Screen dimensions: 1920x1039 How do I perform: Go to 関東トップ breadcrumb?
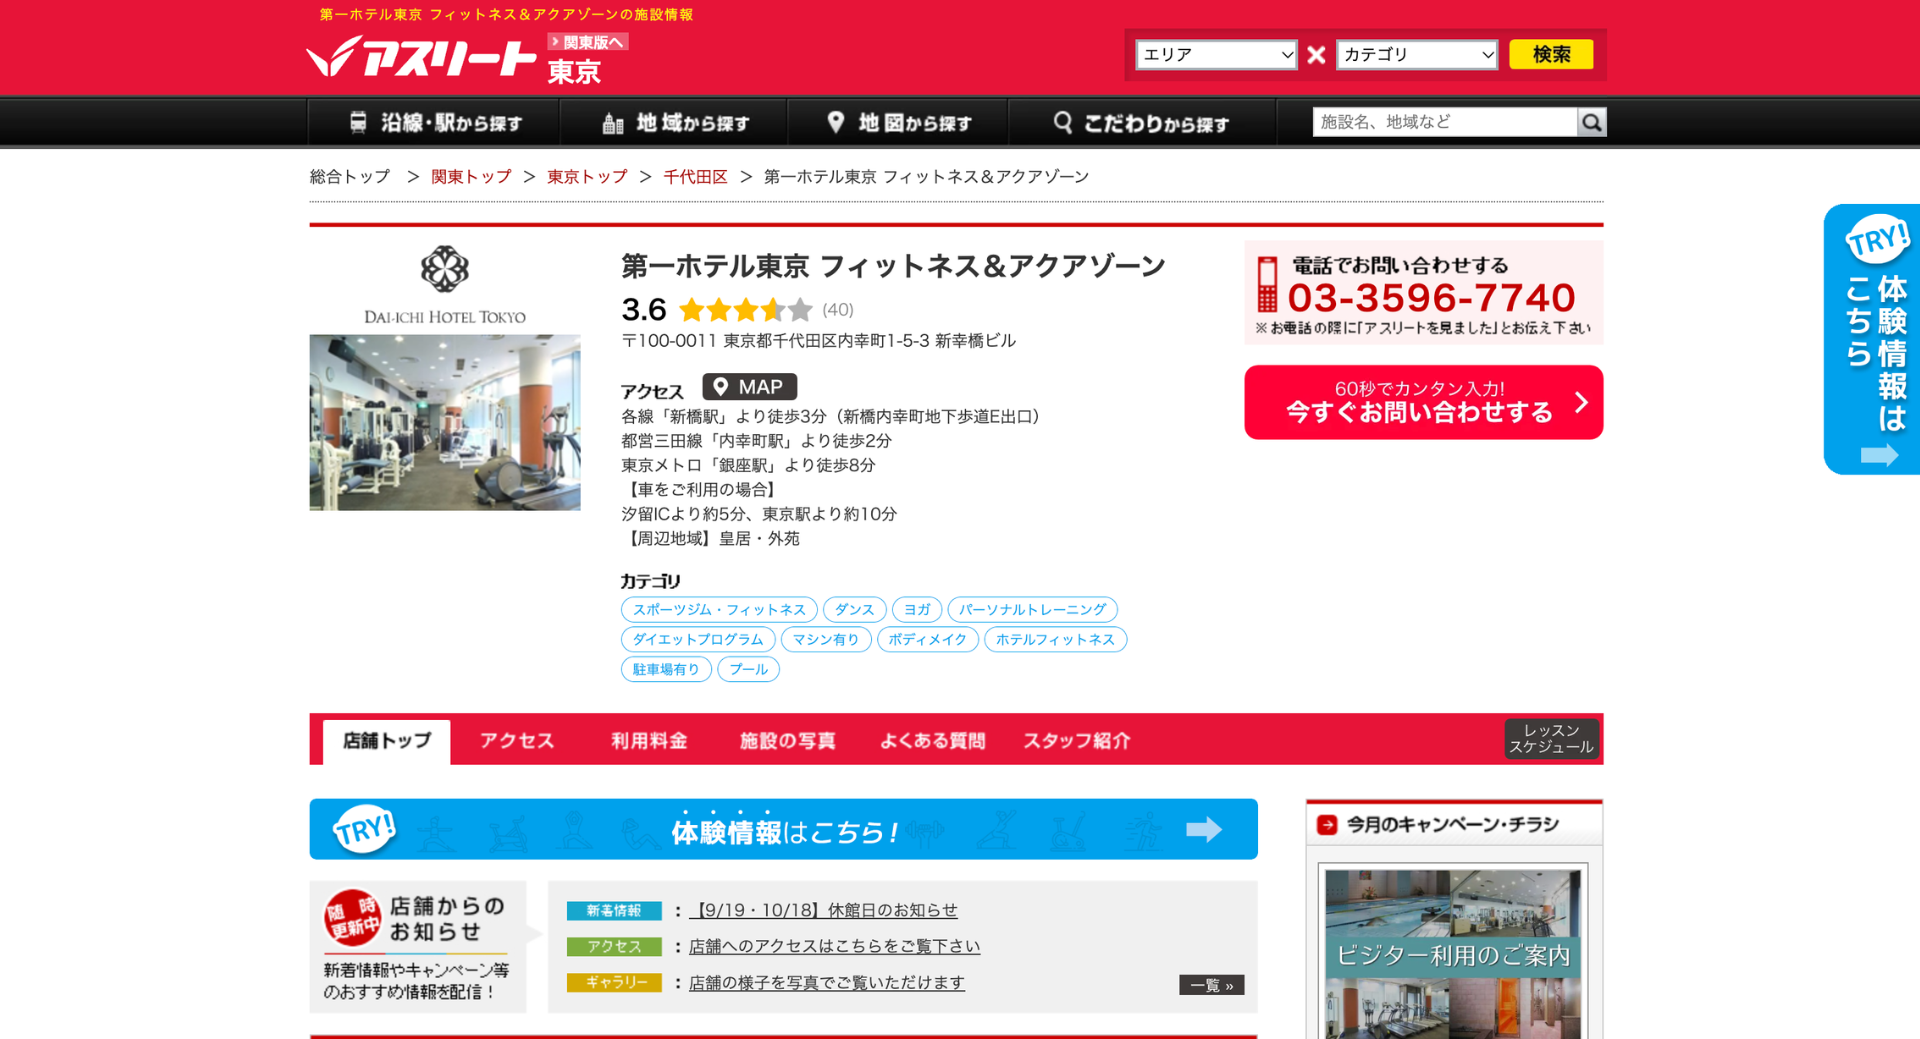click(x=471, y=177)
